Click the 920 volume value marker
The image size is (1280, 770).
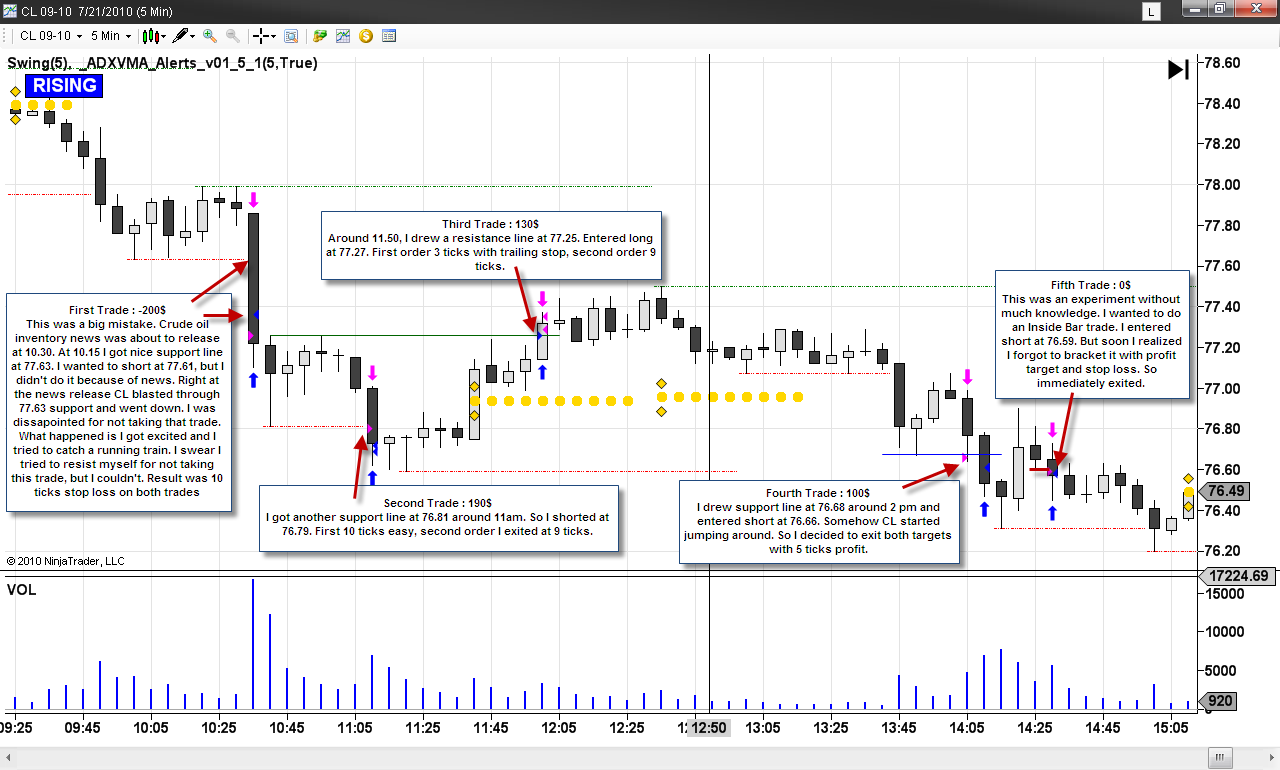coord(1219,701)
